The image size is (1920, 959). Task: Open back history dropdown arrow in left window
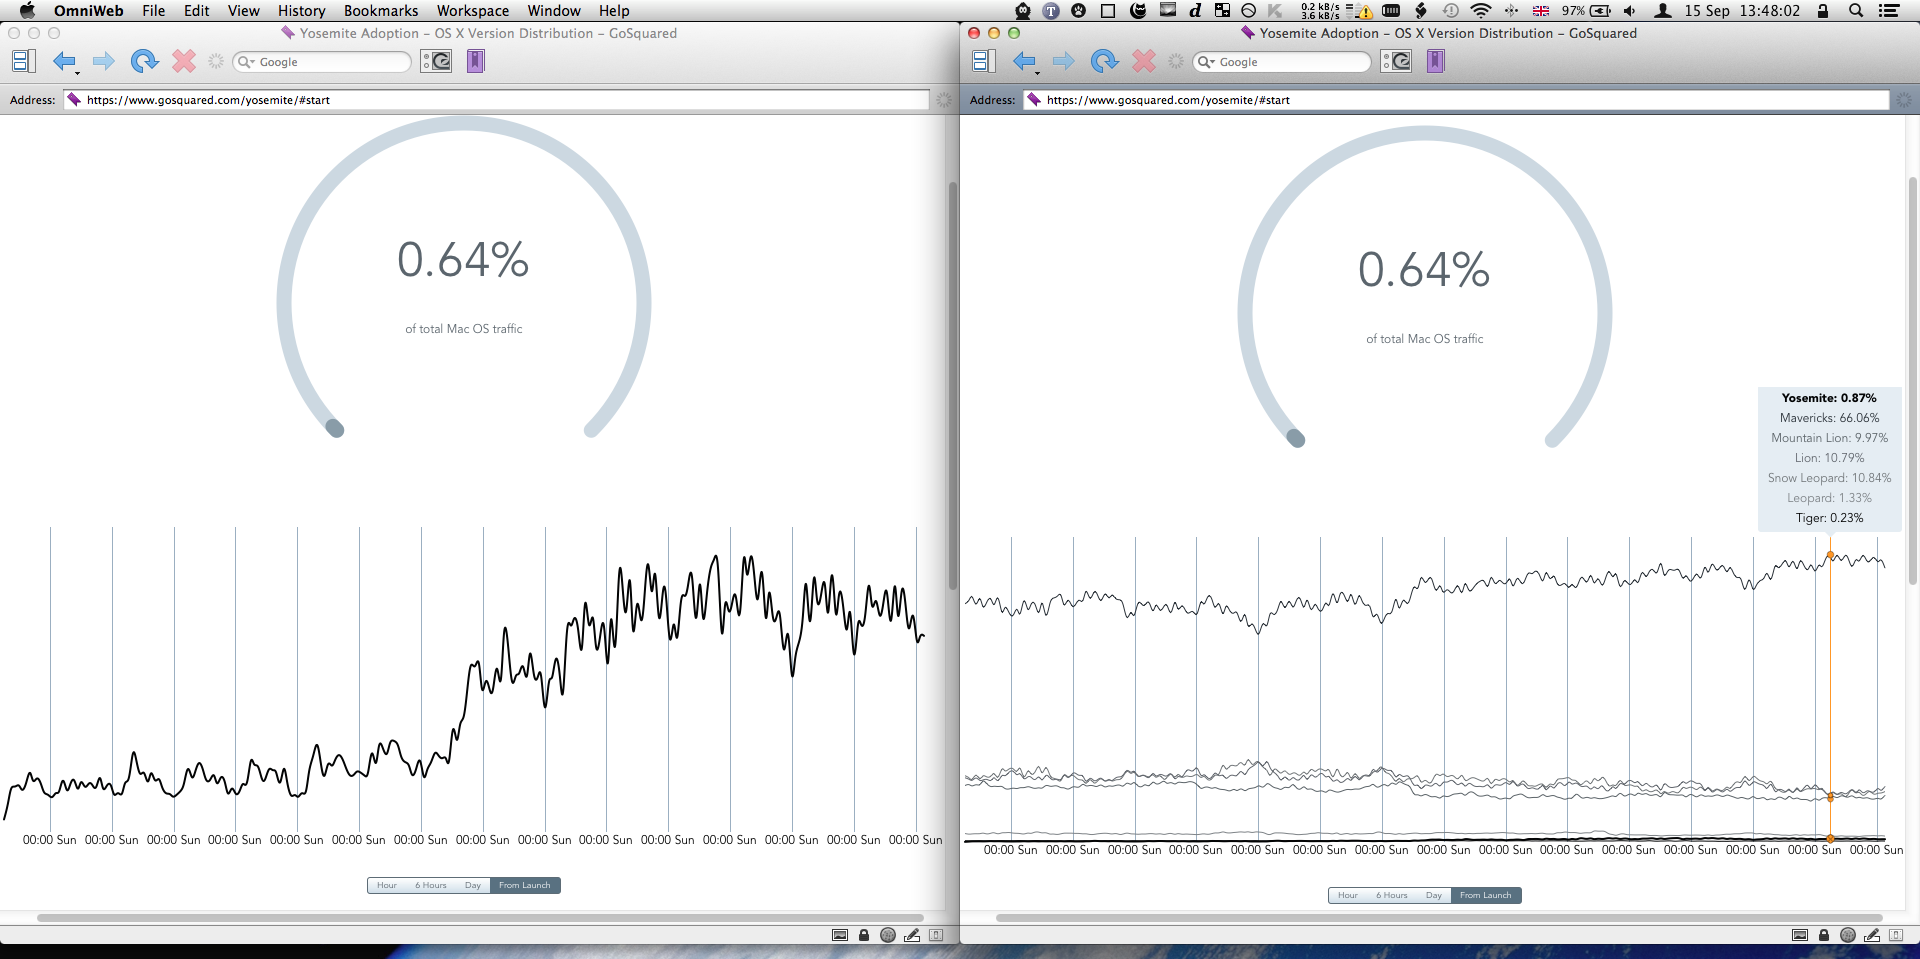(77, 72)
